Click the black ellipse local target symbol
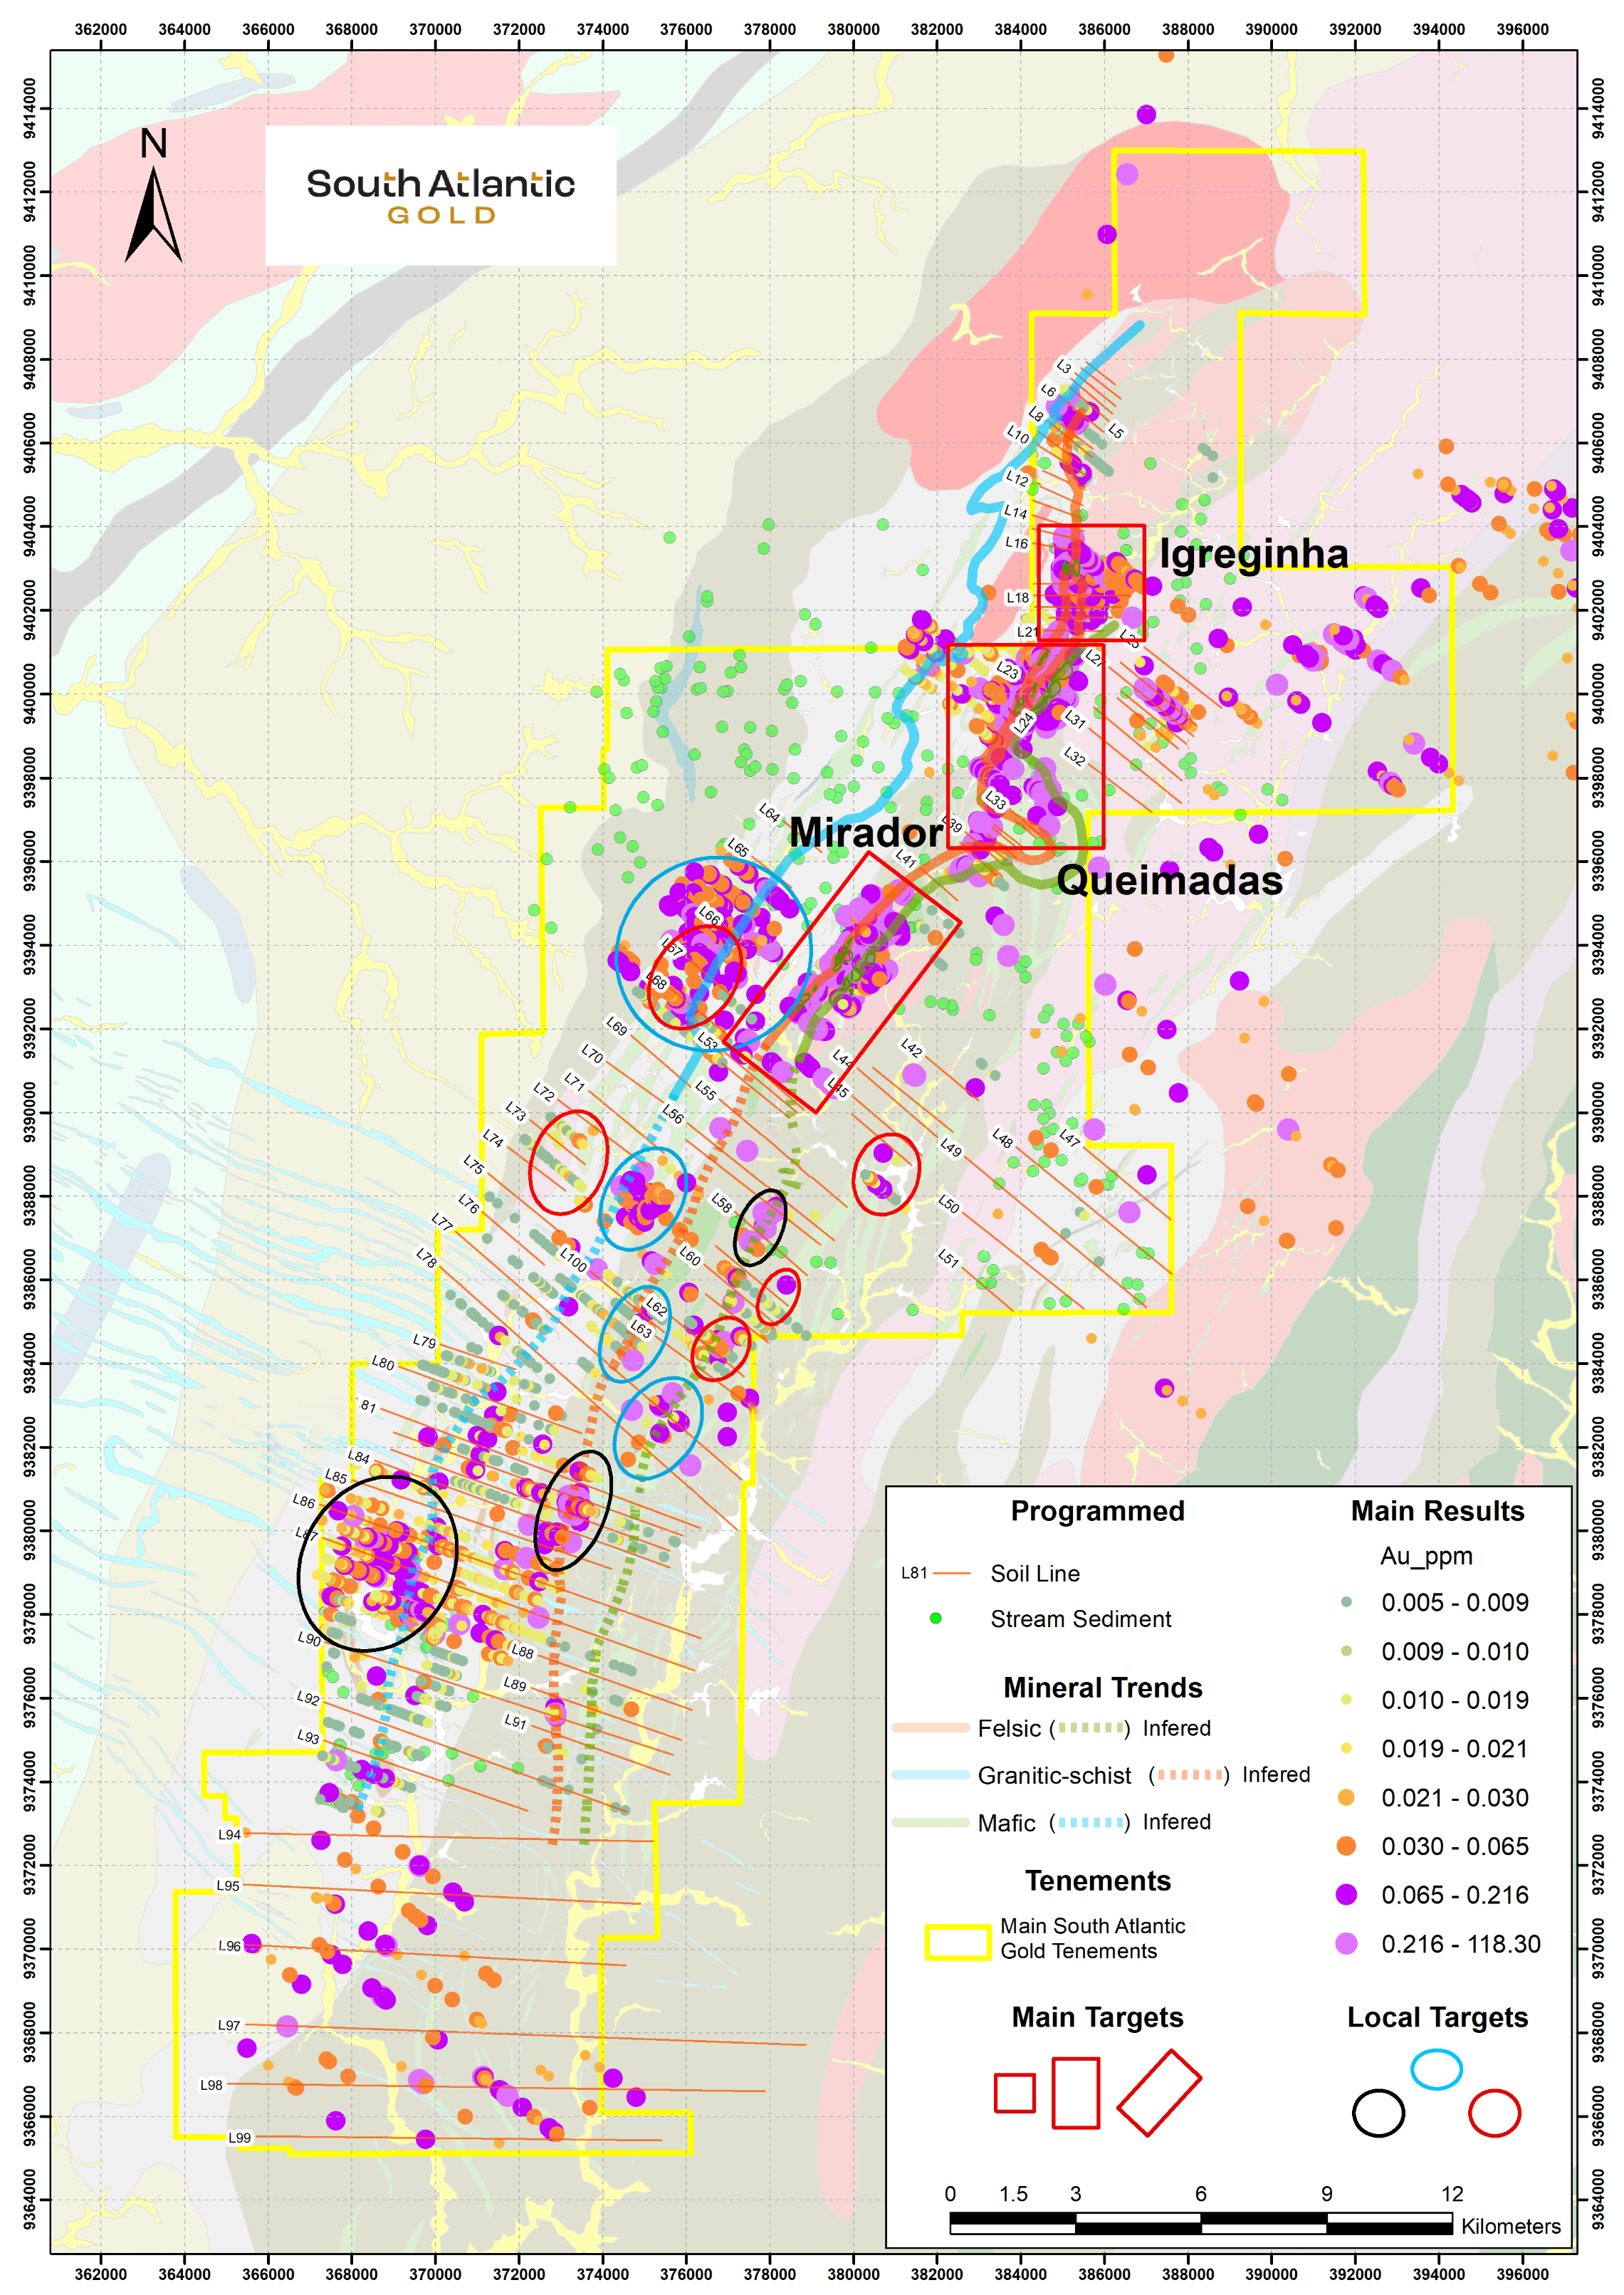Image resolution: width=1624 pixels, height=2295 pixels. (x=1378, y=2113)
